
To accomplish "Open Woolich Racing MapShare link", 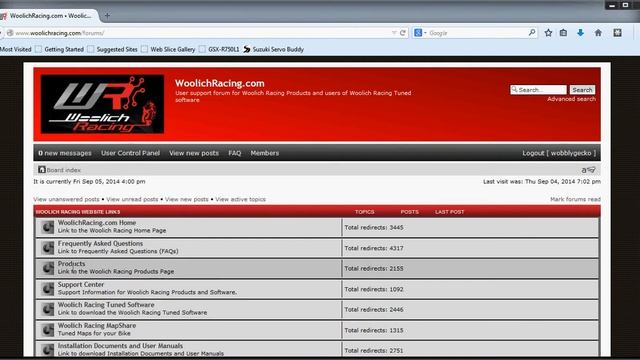I will pyautogui.click(x=97, y=326).
